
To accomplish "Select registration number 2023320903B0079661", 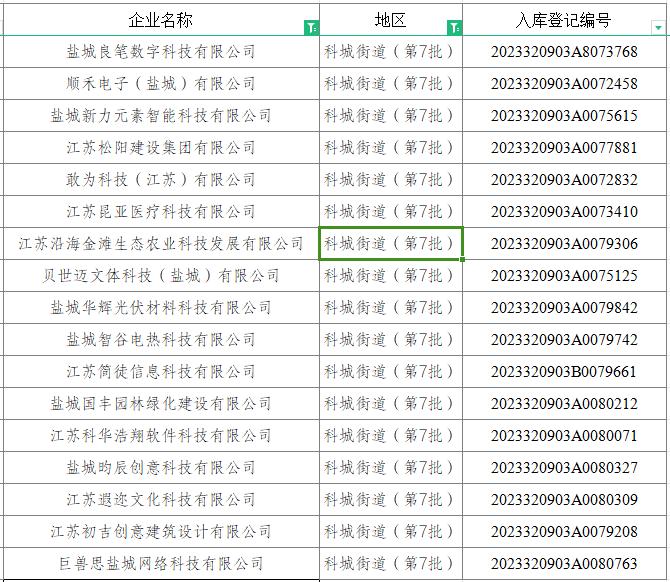I will click(564, 372).
